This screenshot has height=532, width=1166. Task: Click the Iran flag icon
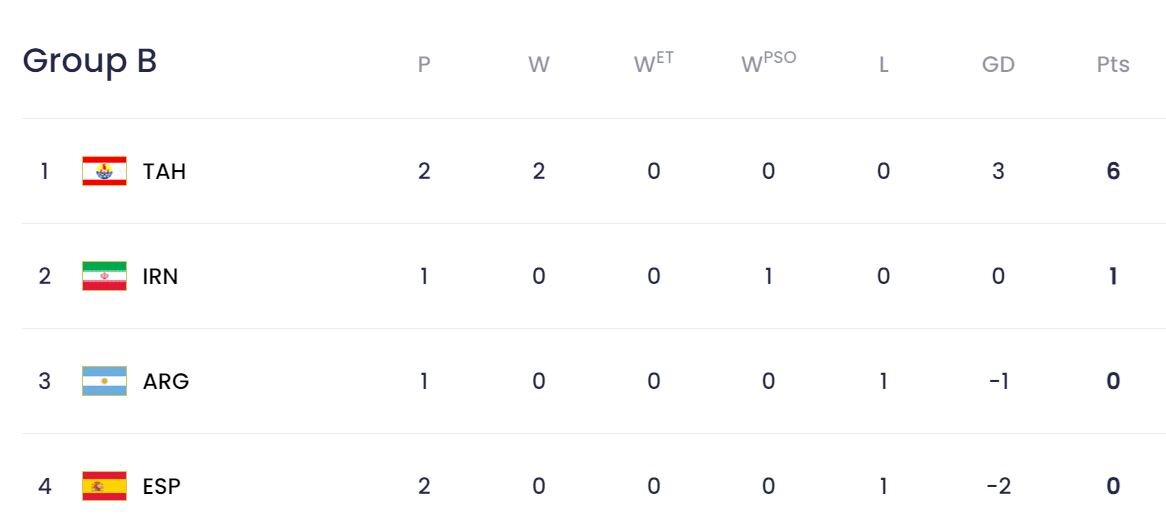pyautogui.click(x=104, y=276)
